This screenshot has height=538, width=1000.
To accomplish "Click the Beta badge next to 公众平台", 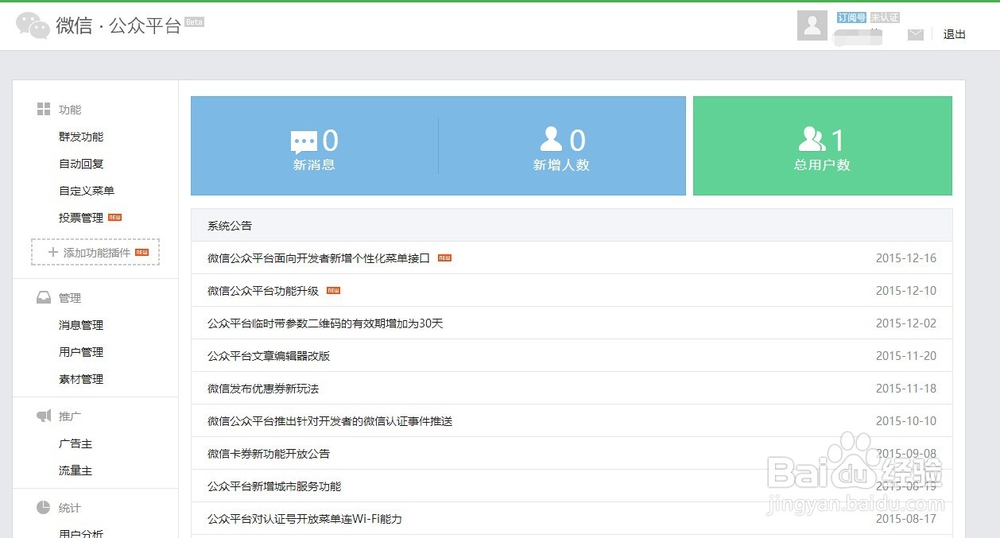I will click(195, 22).
